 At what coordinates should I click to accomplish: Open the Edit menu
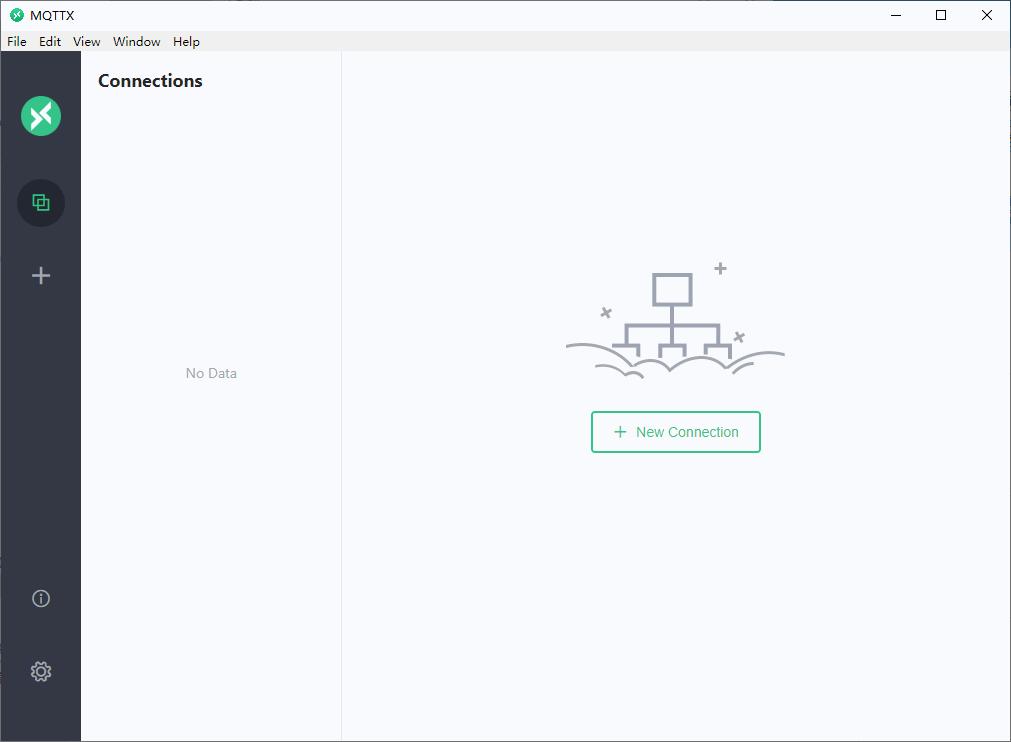(50, 42)
